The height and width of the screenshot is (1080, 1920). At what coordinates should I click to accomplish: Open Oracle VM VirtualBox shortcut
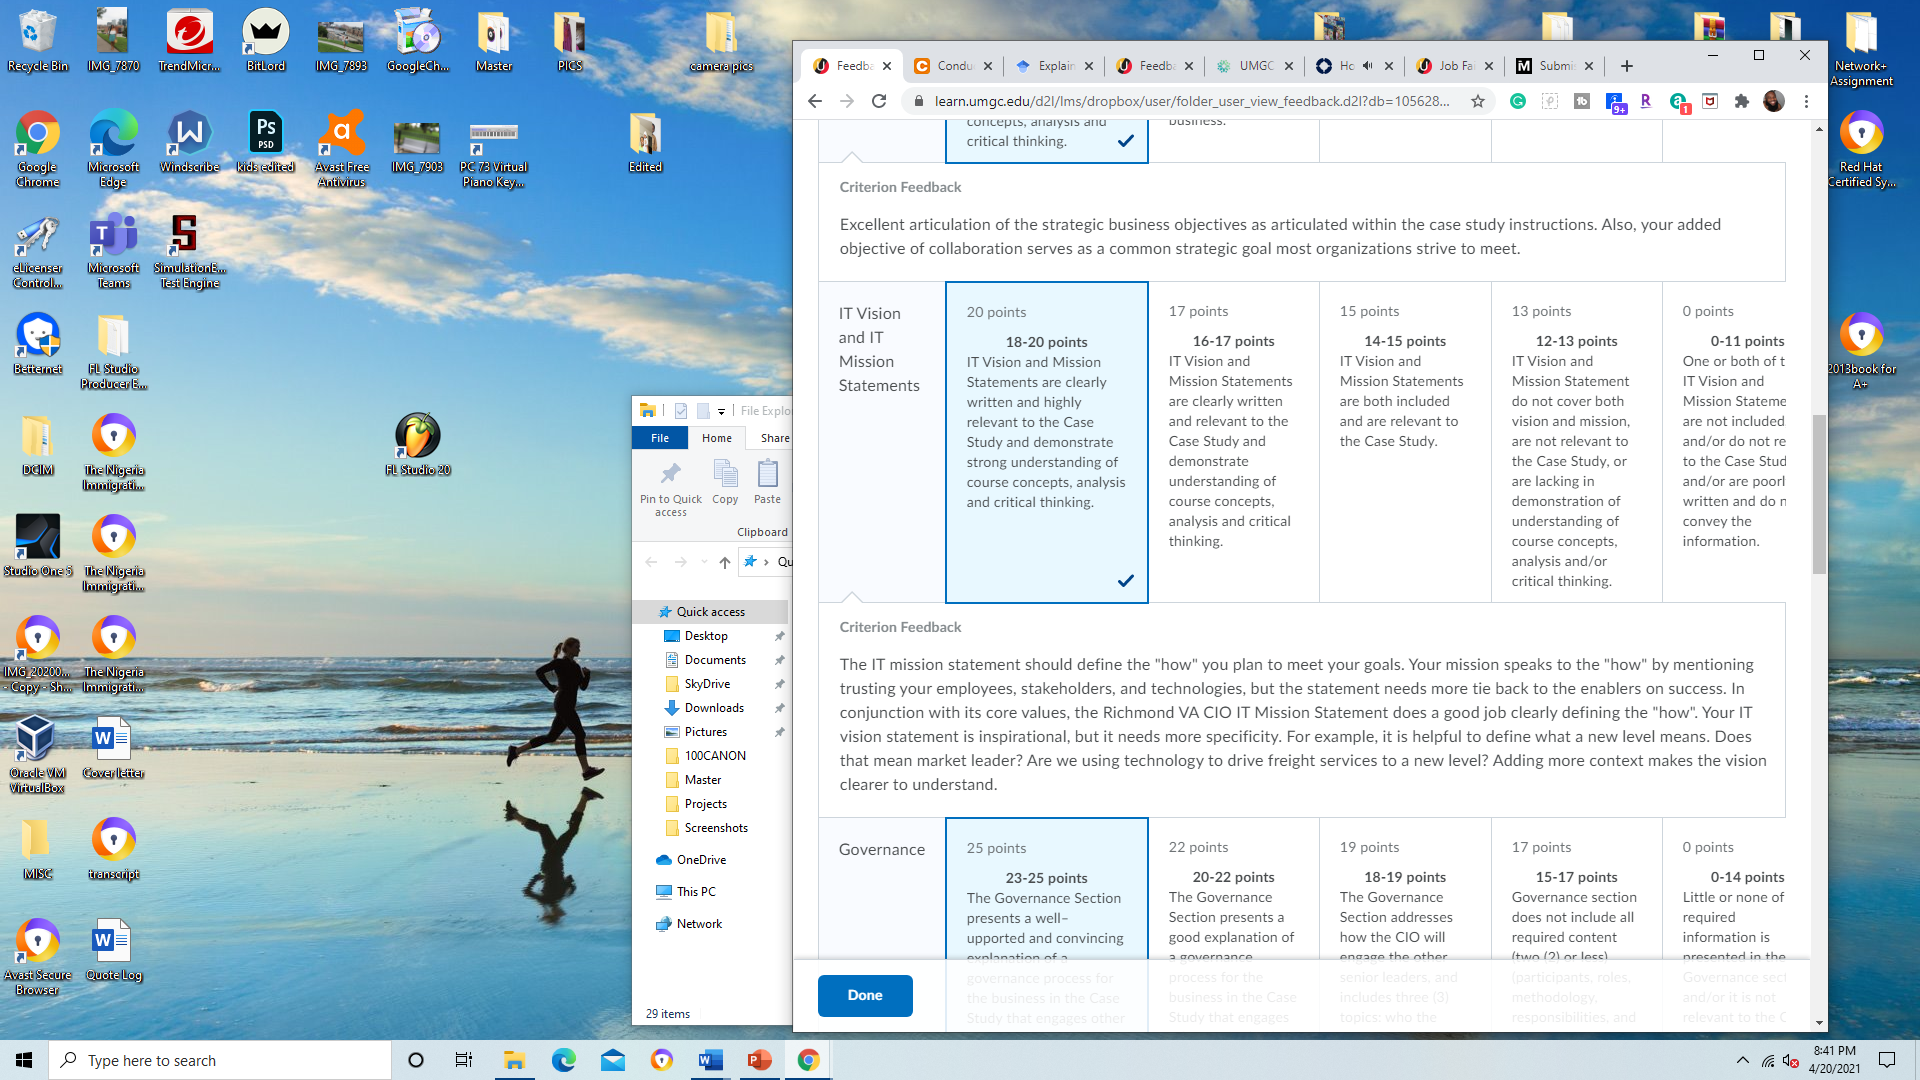pyautogui.click(x=37, y=754)
